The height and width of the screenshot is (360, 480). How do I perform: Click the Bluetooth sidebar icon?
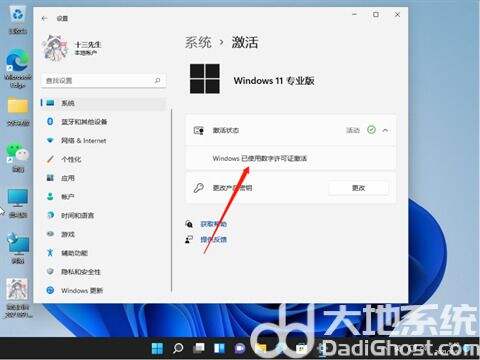point(50,121)
